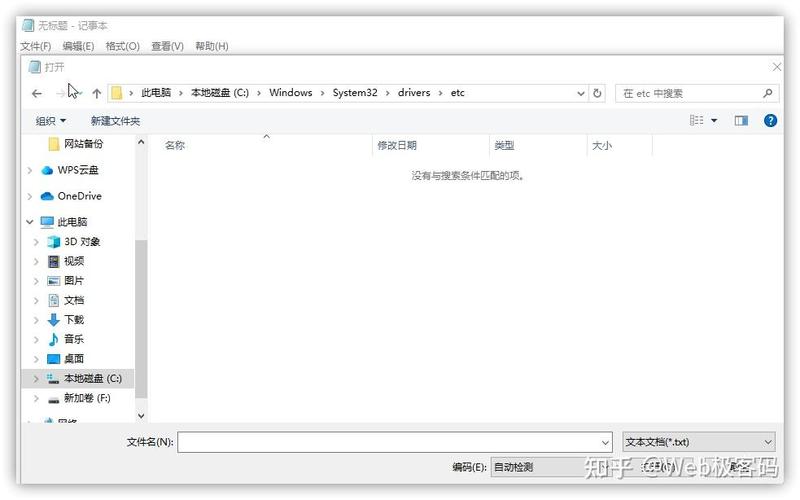Toggle the preview pane icon
The width and height of the screenshot is (800, 500).
[741, 120]
